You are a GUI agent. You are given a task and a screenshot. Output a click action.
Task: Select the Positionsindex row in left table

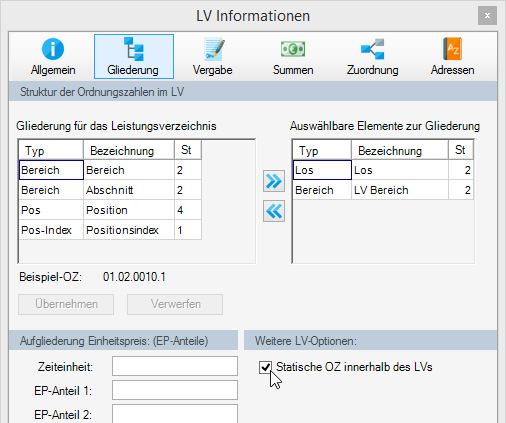(x=110, y=230)
